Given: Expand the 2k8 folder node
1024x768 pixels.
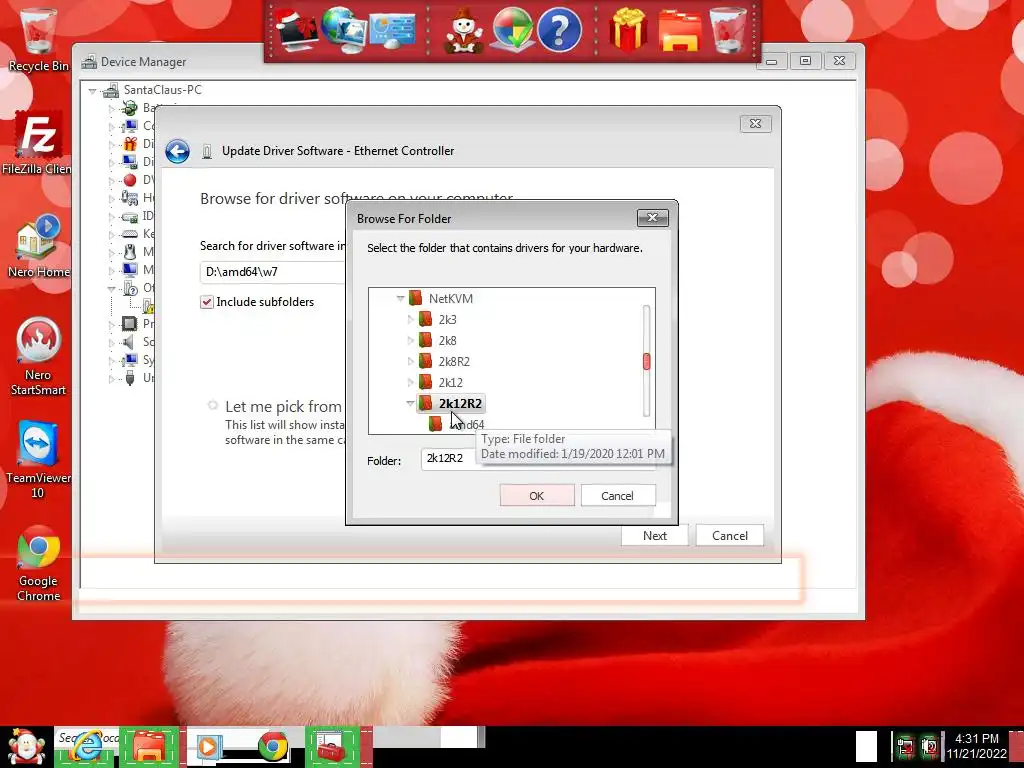Looking at the screenshot, I should tap(411, 340).
